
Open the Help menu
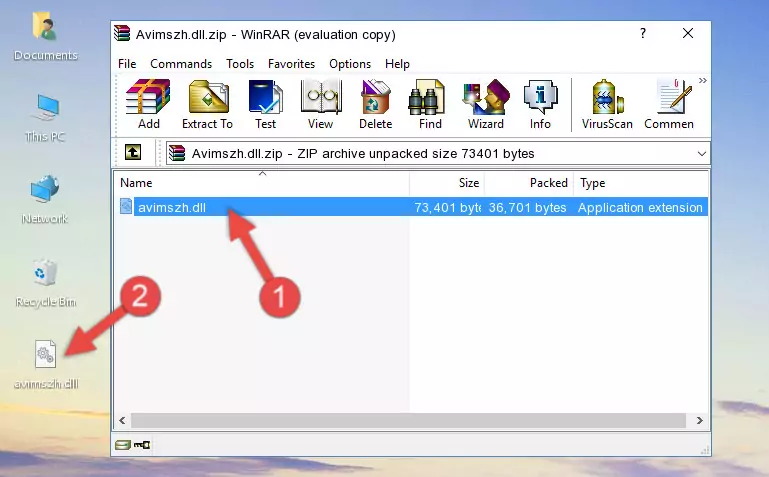coord(397,64)
